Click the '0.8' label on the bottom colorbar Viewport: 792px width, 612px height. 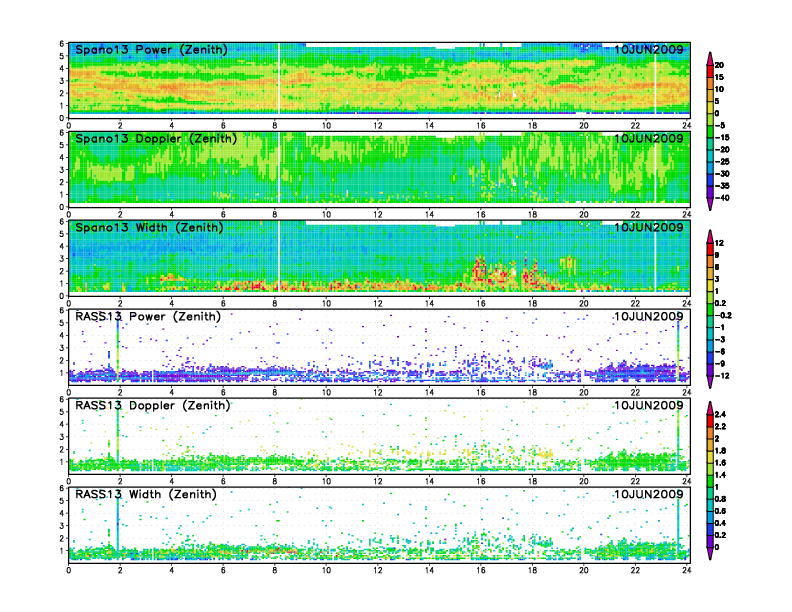[720, 499]
